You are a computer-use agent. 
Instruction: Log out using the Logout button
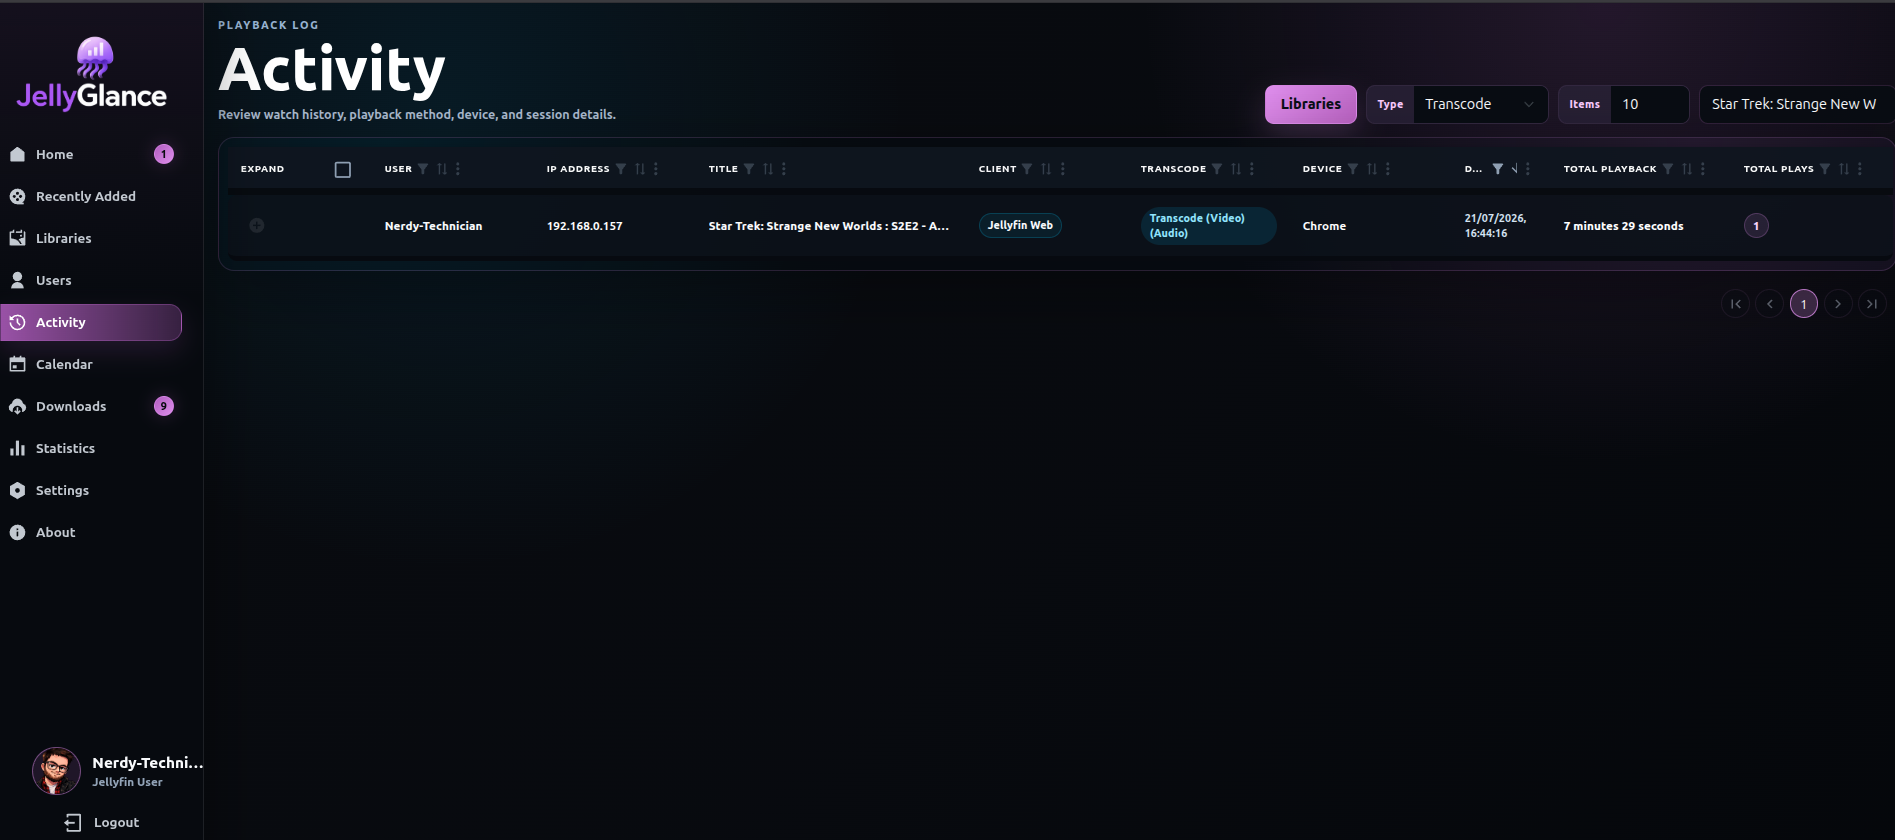(102, 822)
